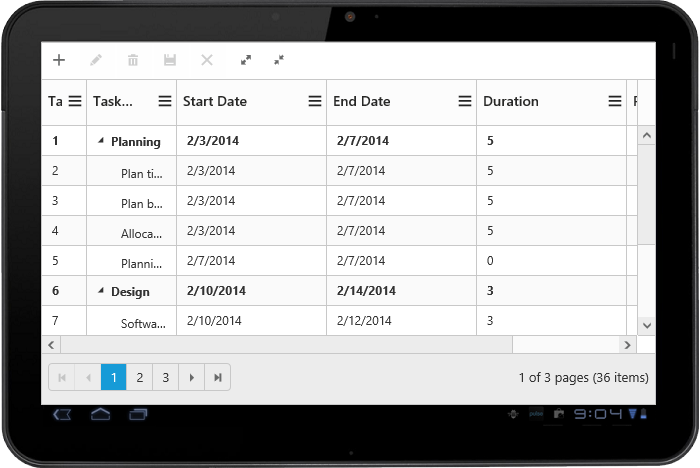Tap the Android home icon
The image size is (700, 468).
click(100, 414)
